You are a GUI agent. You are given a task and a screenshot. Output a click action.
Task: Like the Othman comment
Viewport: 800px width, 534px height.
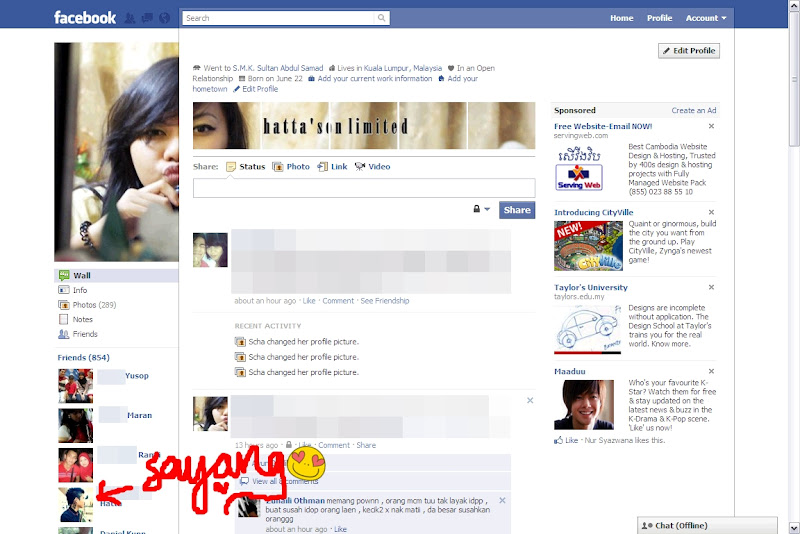point(340,529)
